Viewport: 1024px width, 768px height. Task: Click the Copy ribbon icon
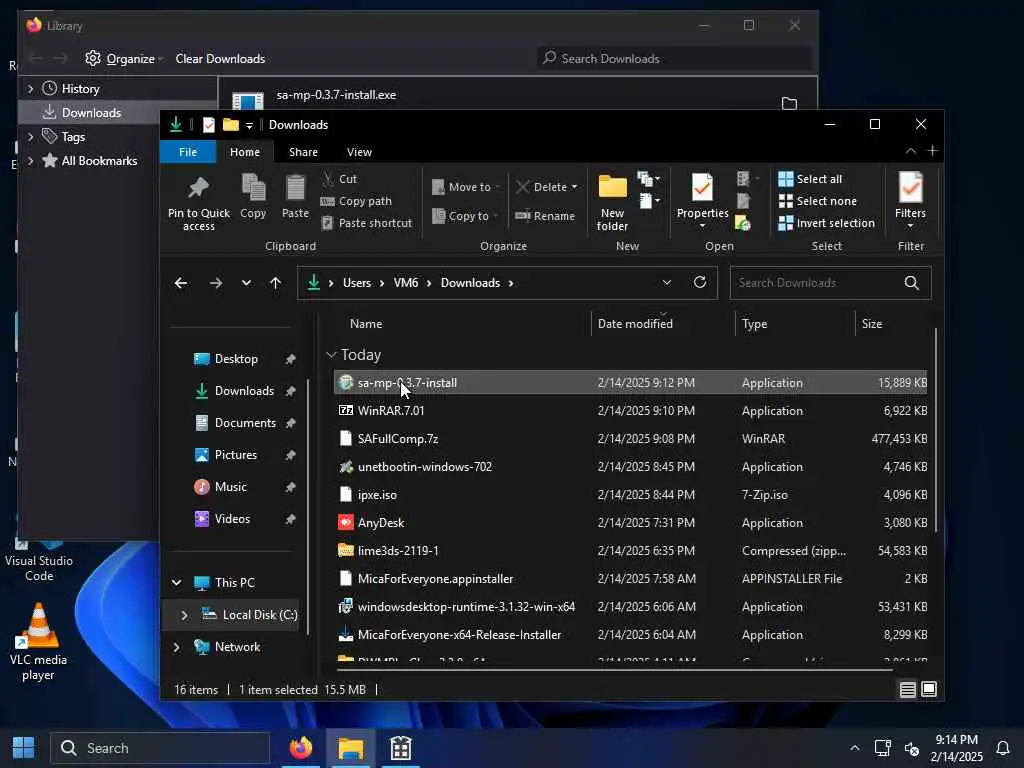[x=253, y=187]
